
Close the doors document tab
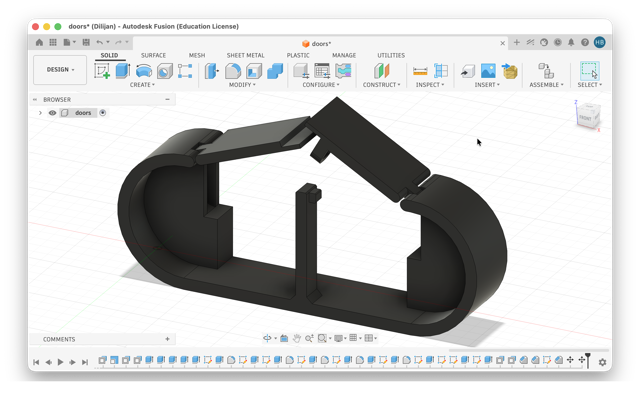point(502,43)
